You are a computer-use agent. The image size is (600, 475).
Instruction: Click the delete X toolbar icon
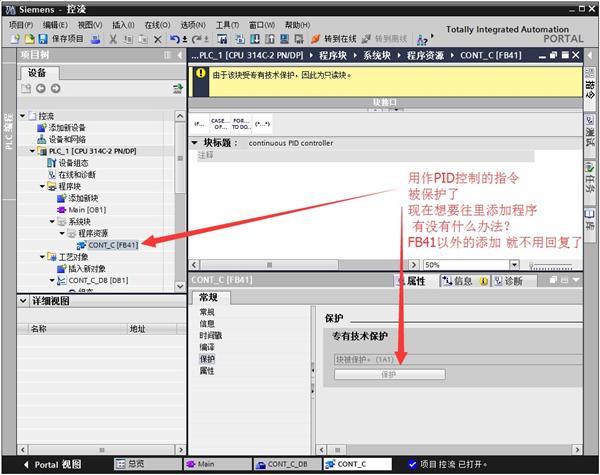tap(157, 39)
